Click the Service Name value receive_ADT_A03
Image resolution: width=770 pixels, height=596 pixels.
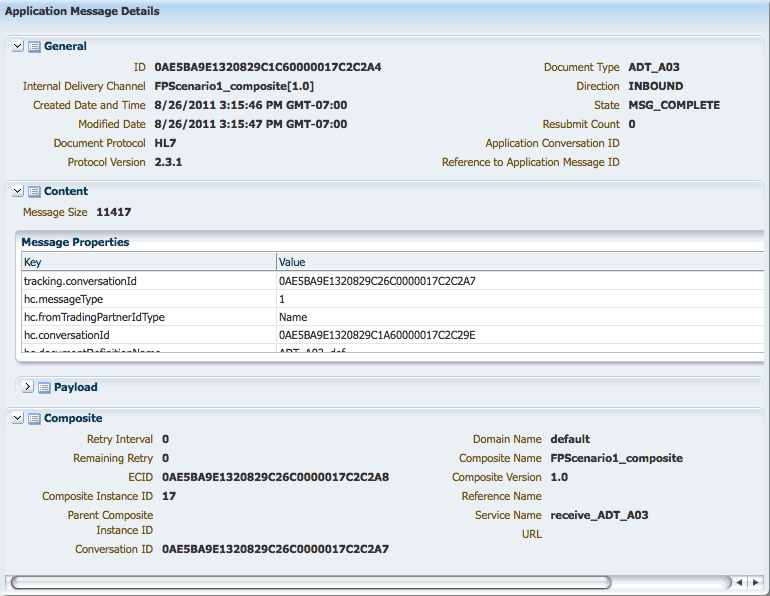(600, 515)
